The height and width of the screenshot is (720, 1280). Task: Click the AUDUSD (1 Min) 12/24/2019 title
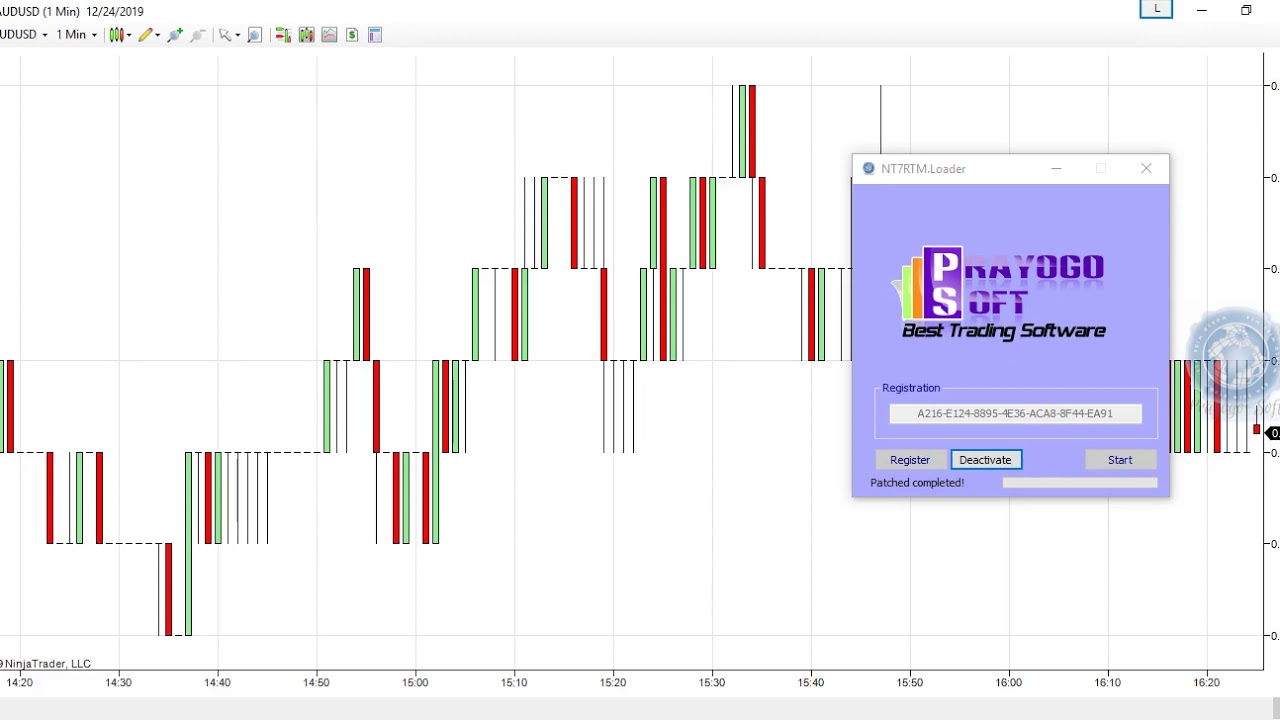click(72, 11)
